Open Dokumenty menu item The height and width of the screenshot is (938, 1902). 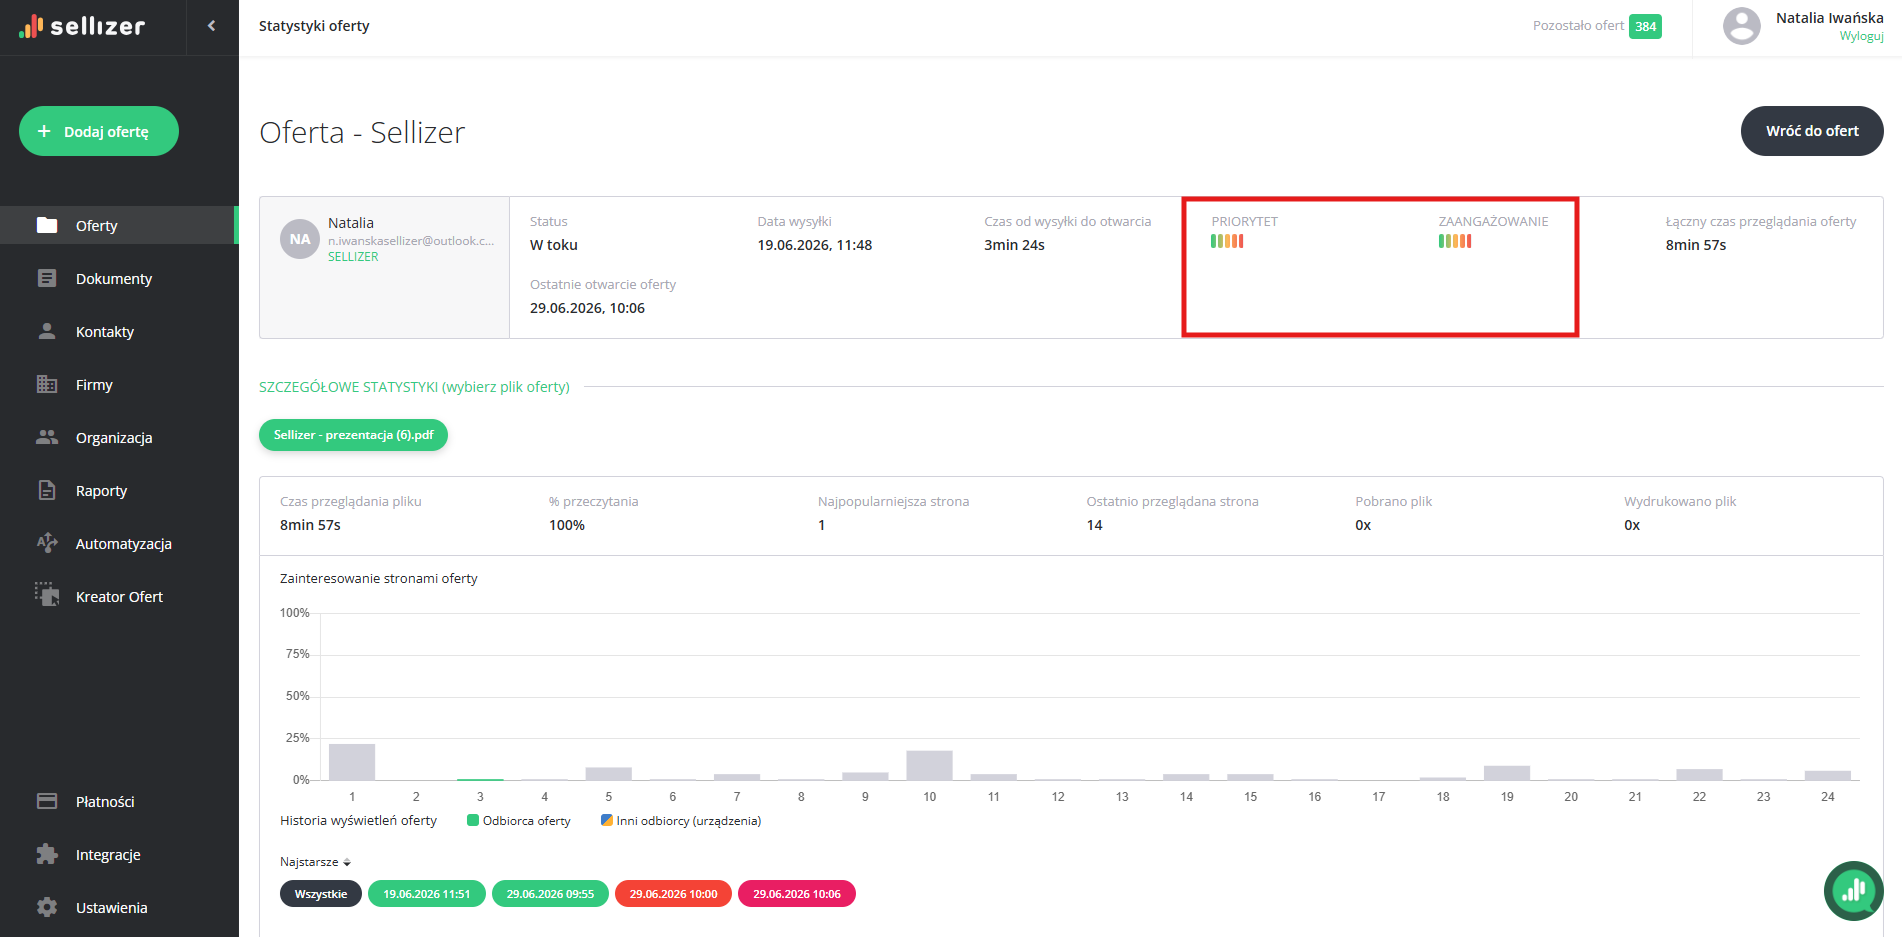[x=114, y=278]
